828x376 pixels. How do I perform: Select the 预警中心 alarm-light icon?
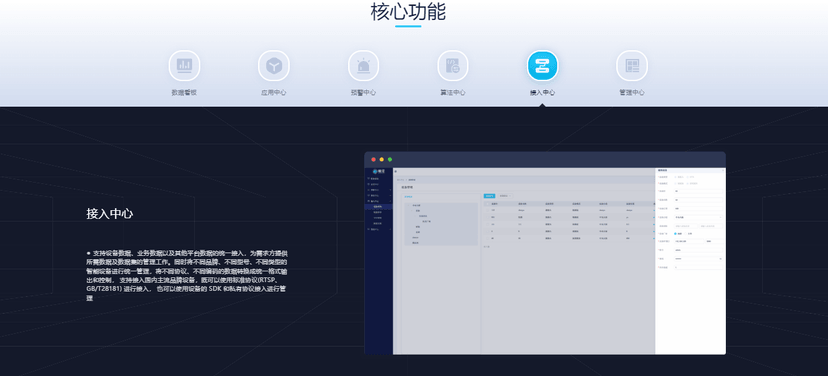(x=363, y=66)
